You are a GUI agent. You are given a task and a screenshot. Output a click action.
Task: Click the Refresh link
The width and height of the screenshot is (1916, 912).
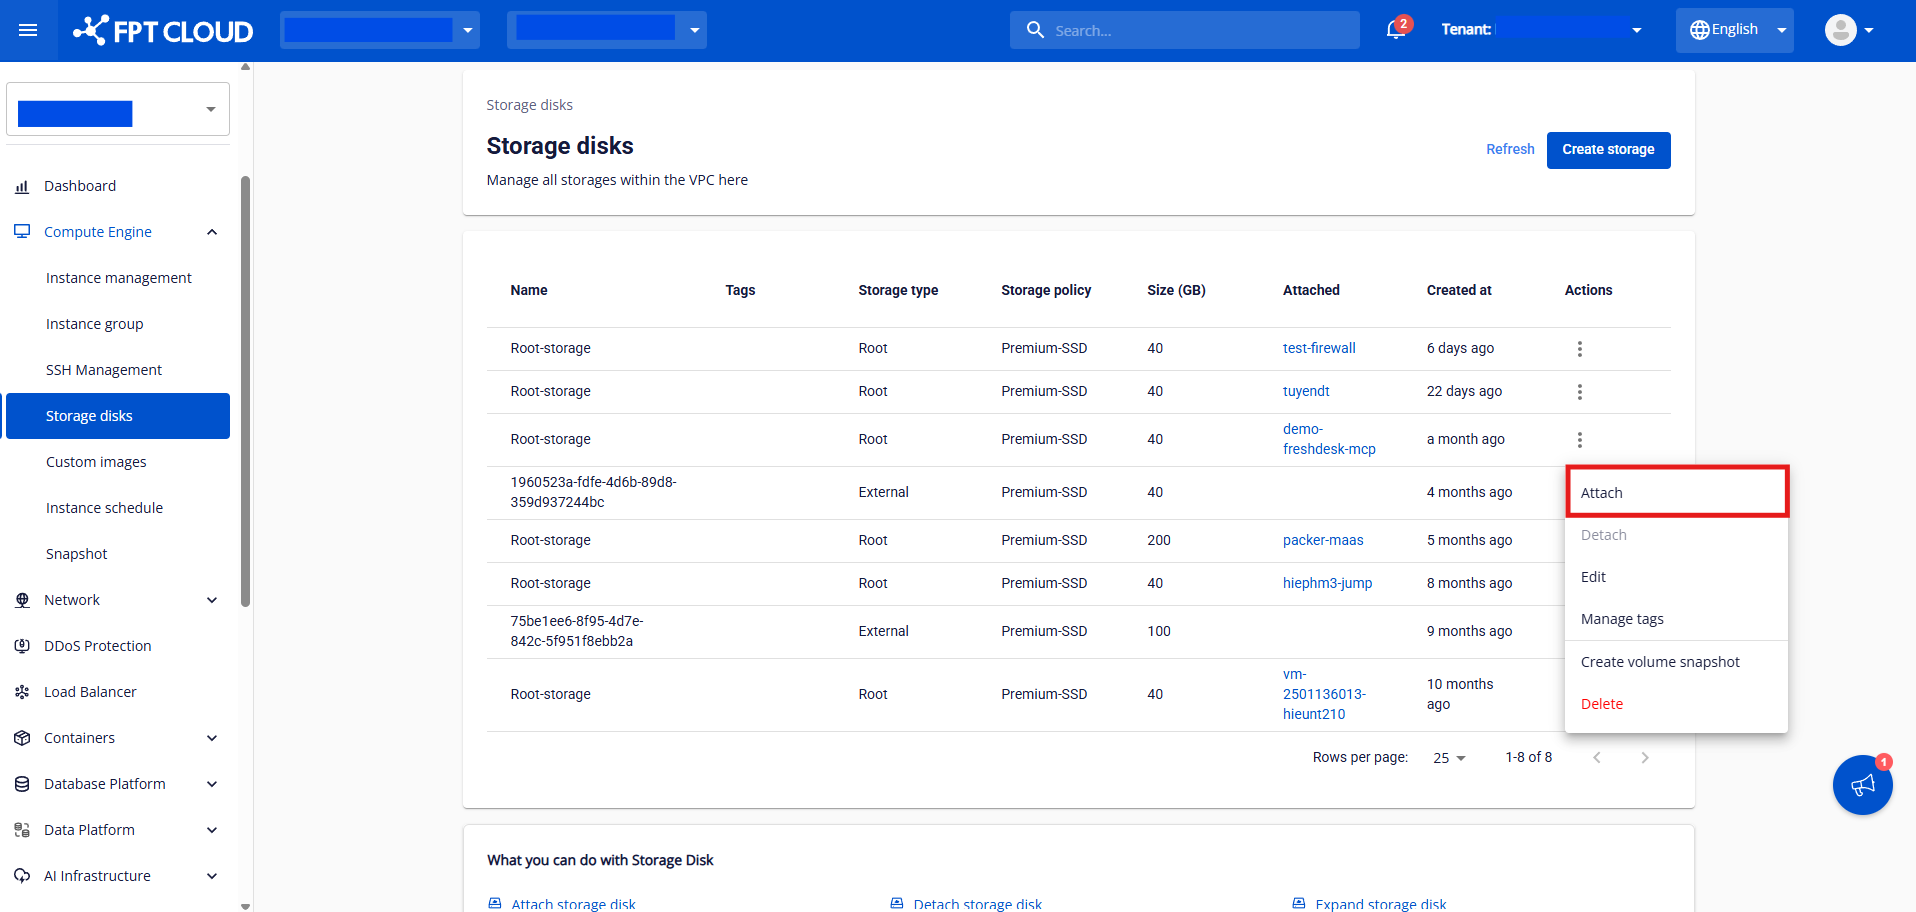point(1509,149)
